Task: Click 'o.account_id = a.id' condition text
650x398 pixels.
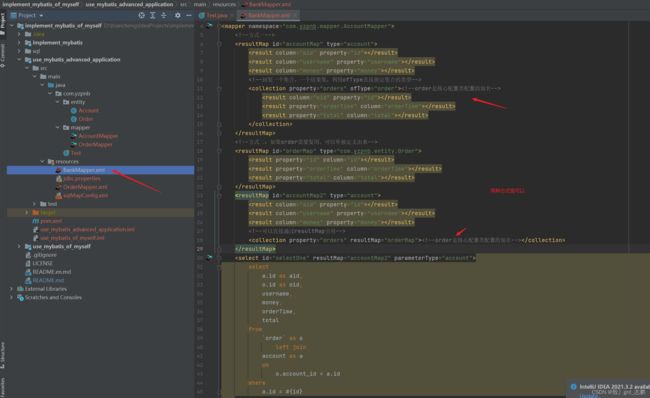Action: coord(308,374)
